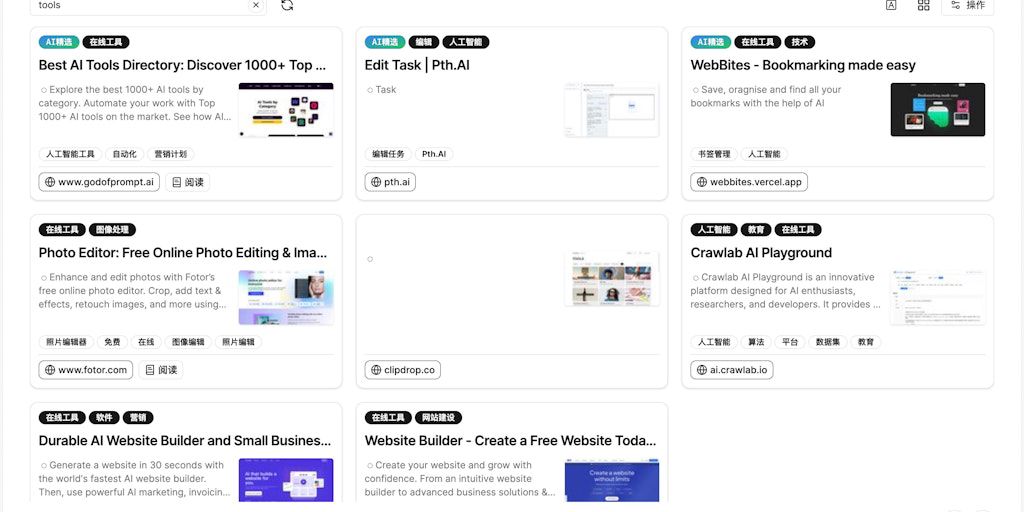Image resolution: width=1024 pixels, height=512 pixels.
Task: Open the pth.ai link
Action: click(x=390, y=182)
